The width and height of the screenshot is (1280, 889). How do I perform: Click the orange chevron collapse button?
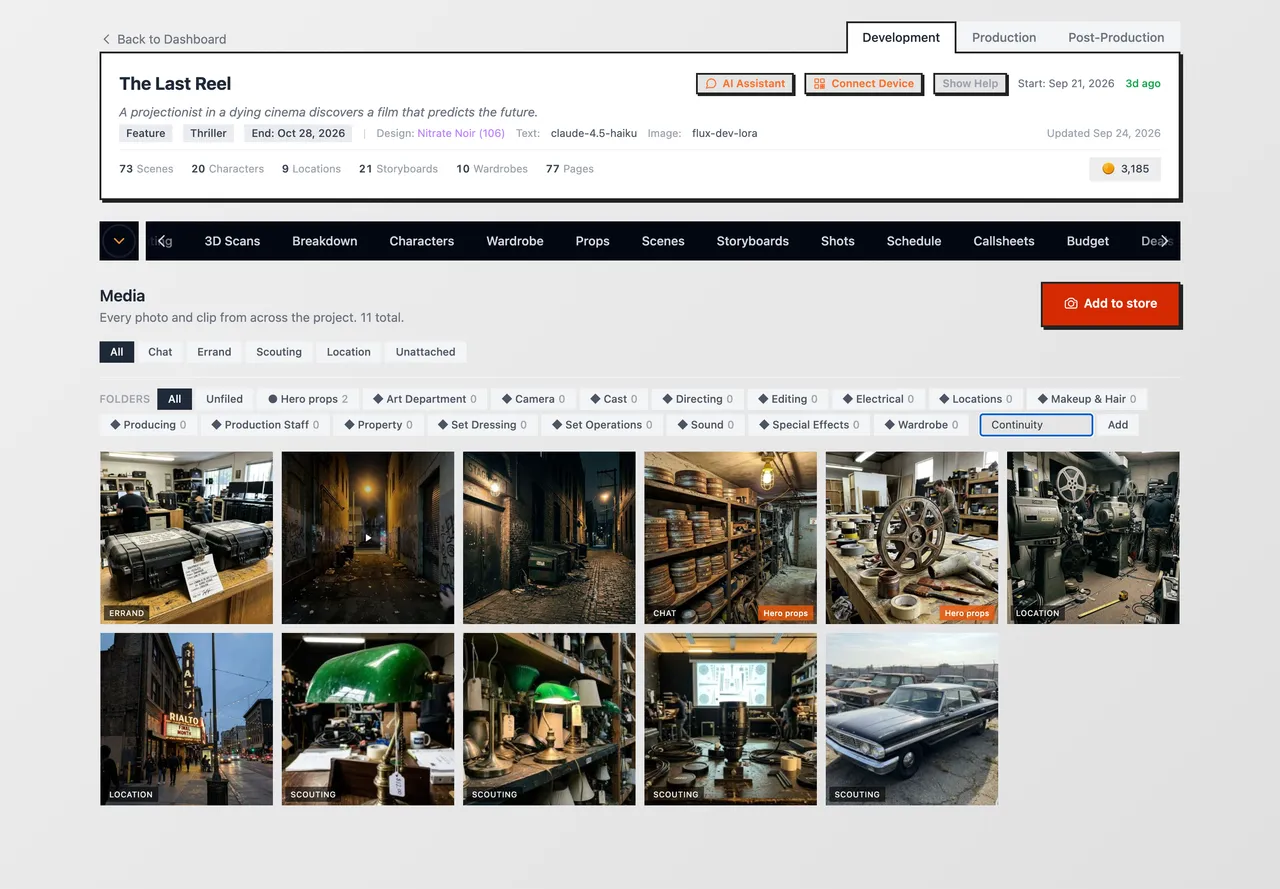119,241
